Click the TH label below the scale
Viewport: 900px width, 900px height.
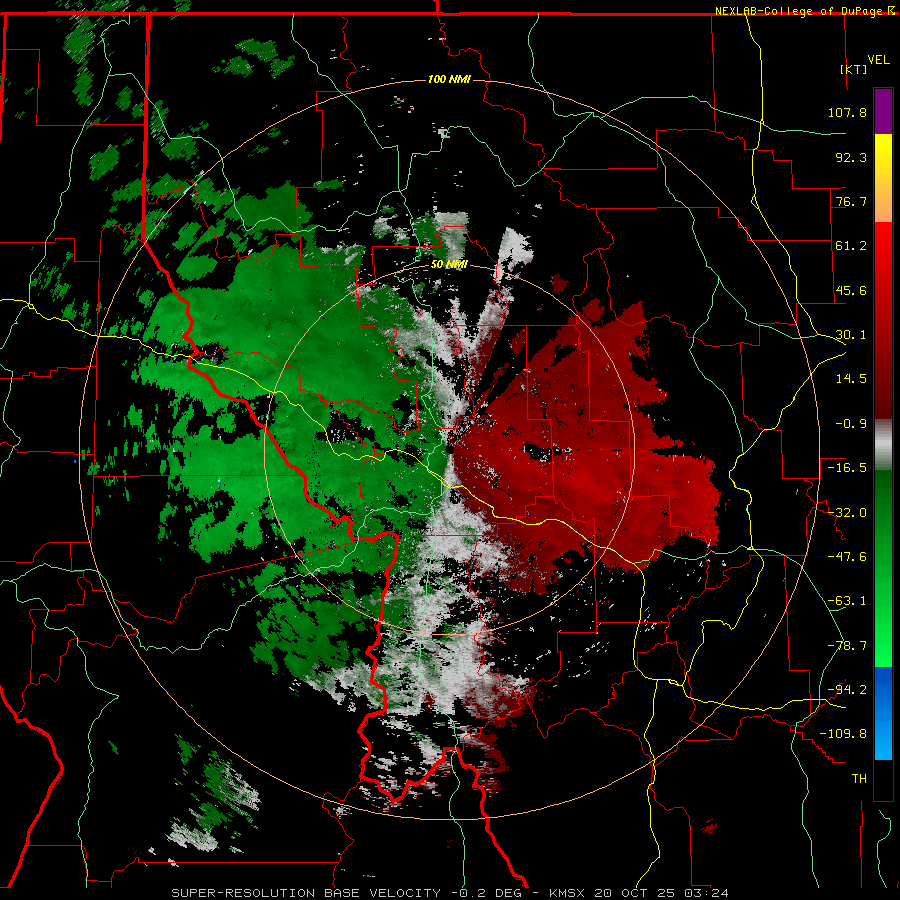[x=859, y=779]
